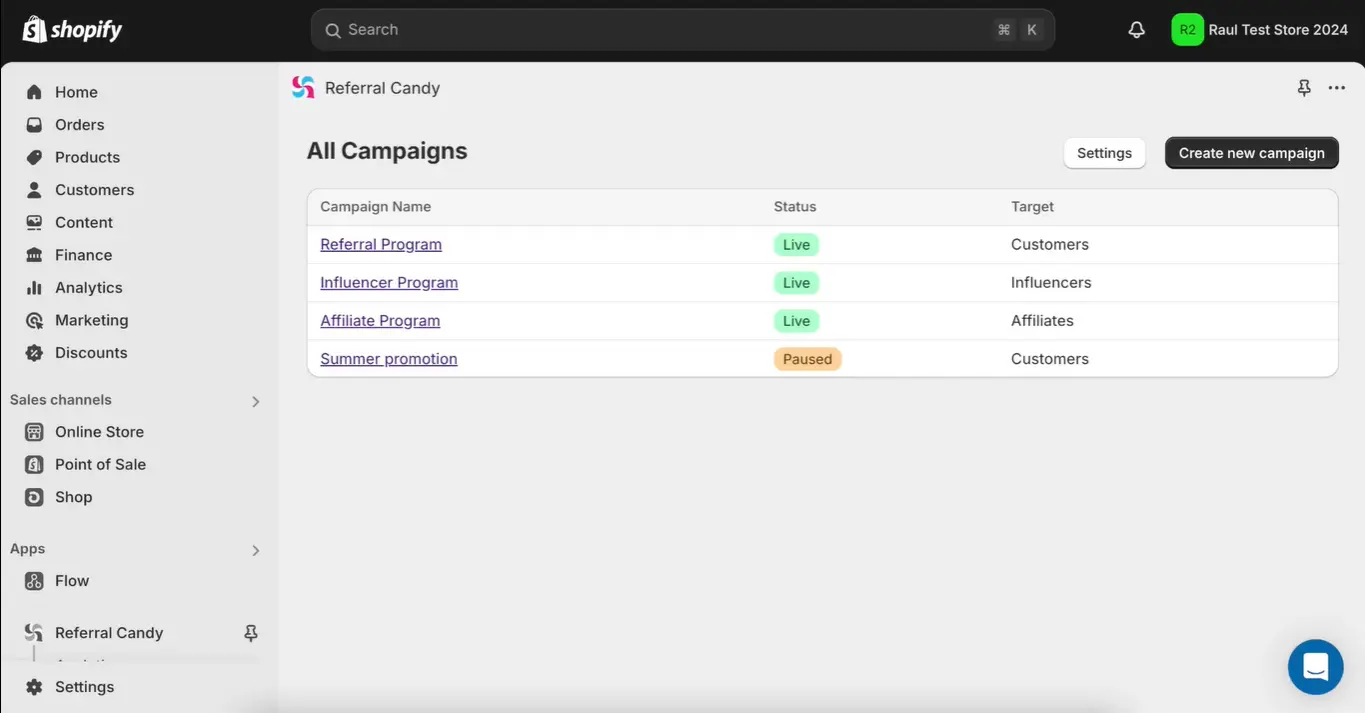Open the three-dot more options menu

coord(1336,88)
